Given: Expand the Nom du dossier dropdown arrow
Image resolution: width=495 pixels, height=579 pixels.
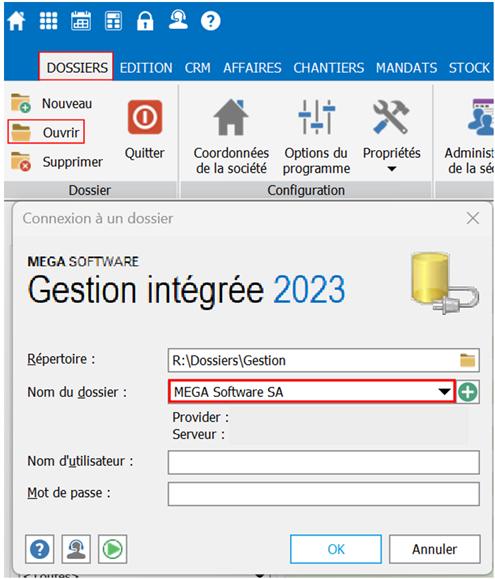Looking at the screenshot, I should (444, 391).
